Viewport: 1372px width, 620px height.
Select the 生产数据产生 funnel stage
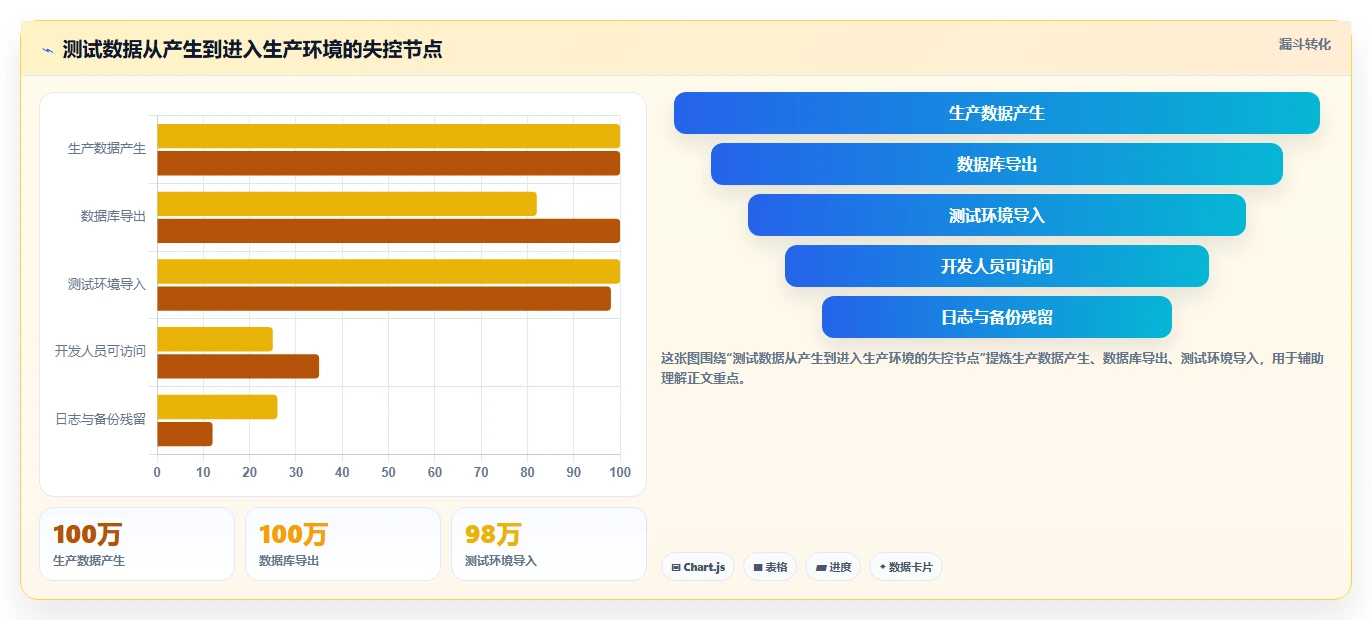point(997,113)
